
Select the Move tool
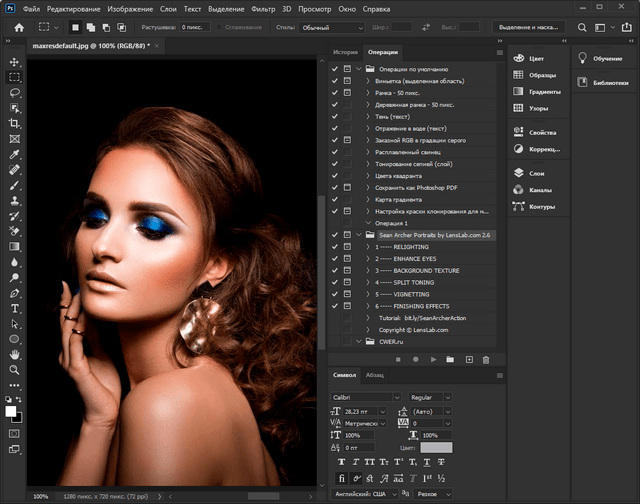(x=15, y=61)
